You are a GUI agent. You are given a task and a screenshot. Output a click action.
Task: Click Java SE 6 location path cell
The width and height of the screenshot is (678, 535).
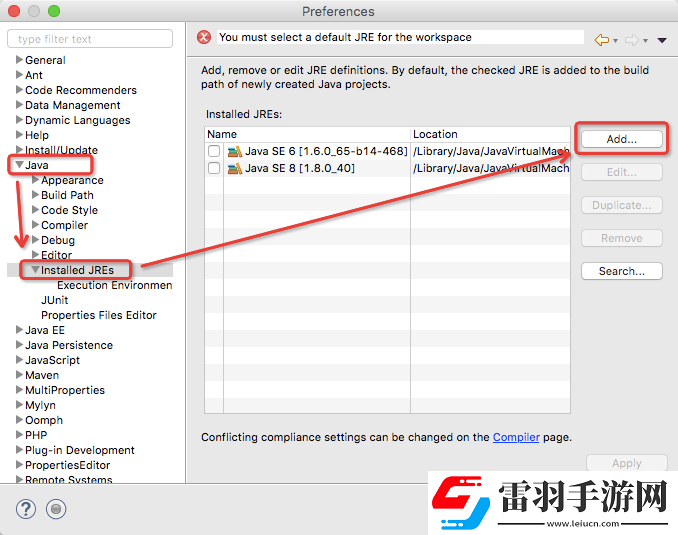click(491, 151)
